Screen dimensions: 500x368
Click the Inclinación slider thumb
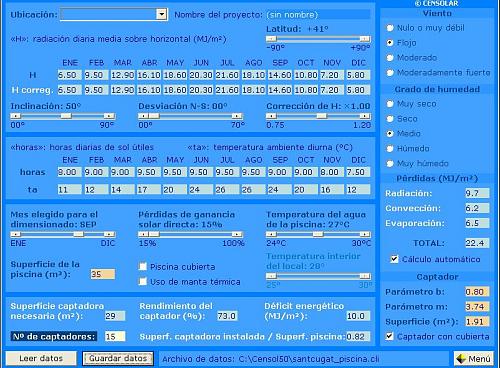point(66,116)
